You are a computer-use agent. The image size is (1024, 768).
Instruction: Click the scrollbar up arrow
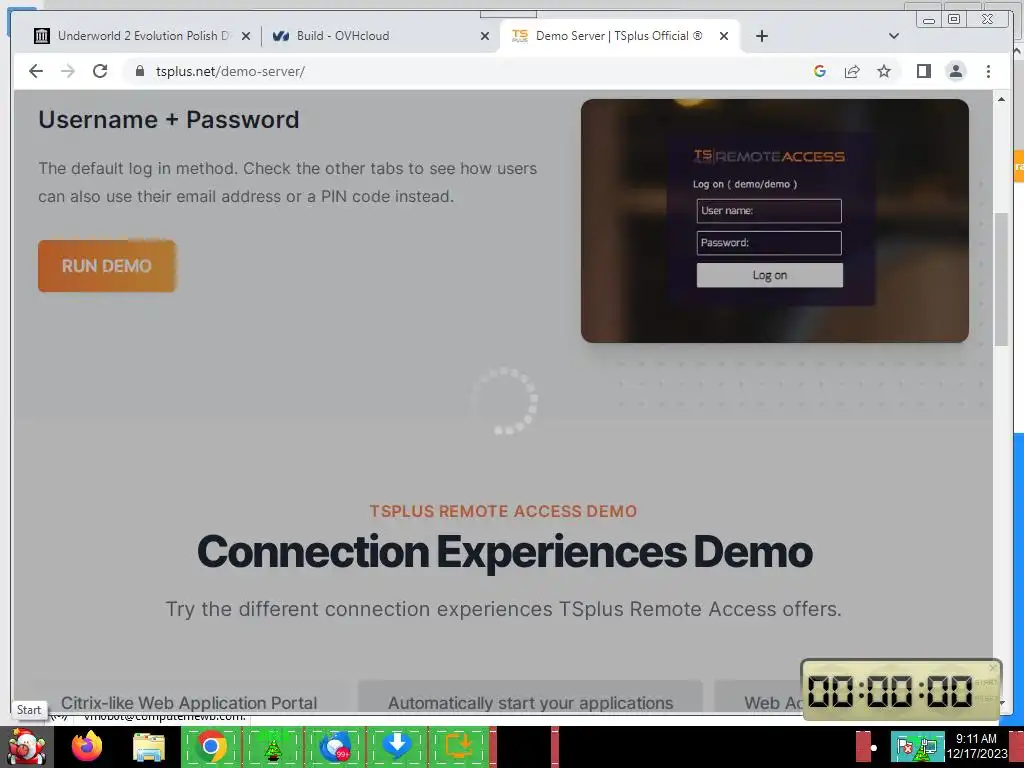click(1001, 99)
